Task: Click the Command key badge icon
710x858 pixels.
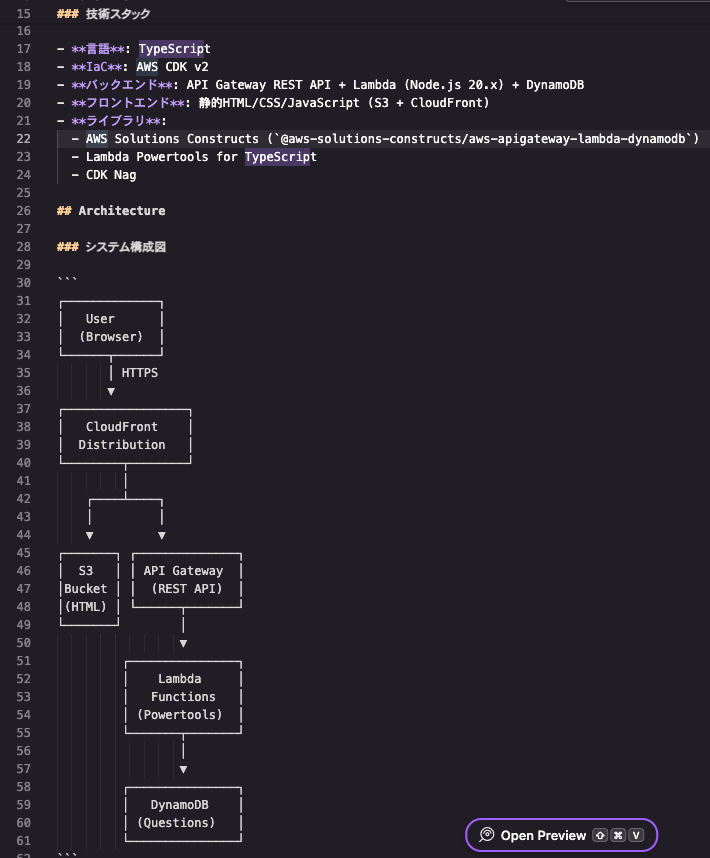Action: [618, 836]
